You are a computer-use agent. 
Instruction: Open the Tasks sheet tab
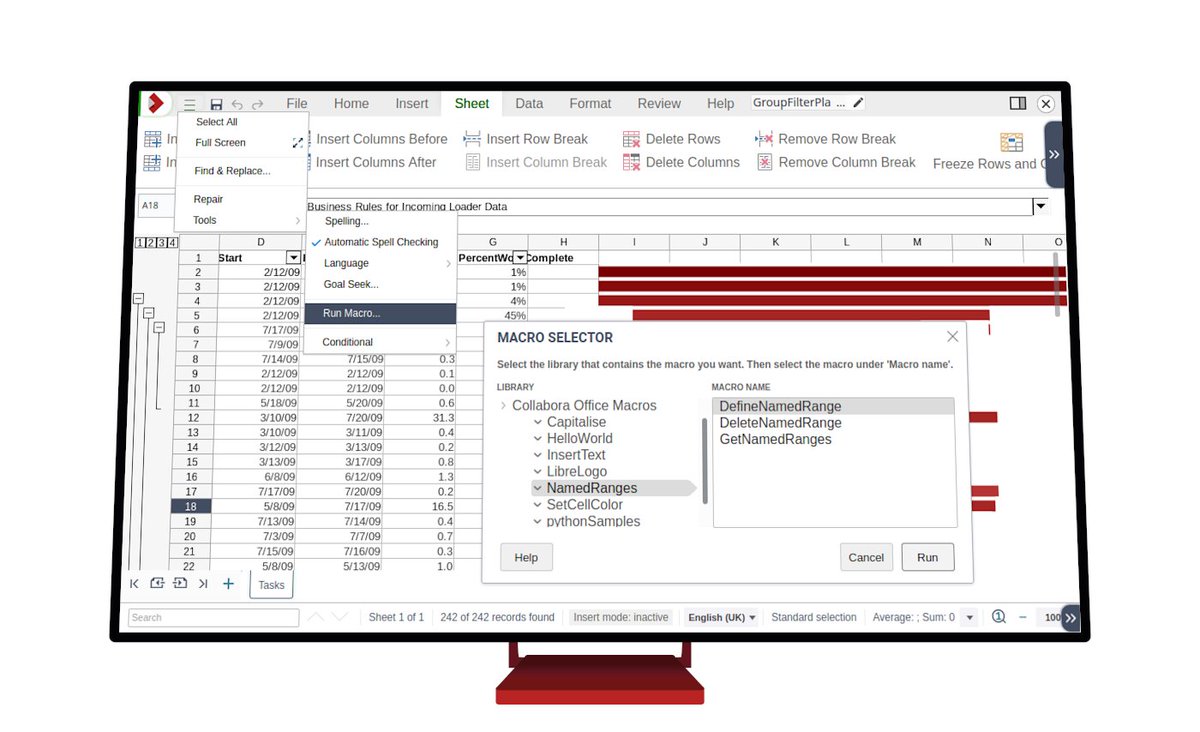point(271,585)
